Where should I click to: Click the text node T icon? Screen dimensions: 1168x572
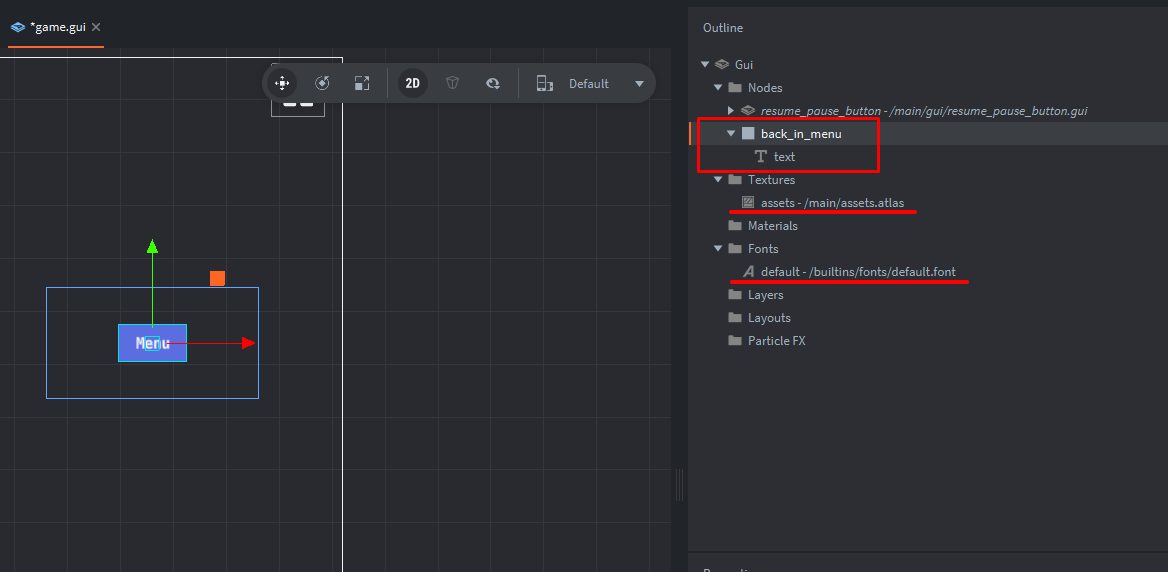[761, 157]
